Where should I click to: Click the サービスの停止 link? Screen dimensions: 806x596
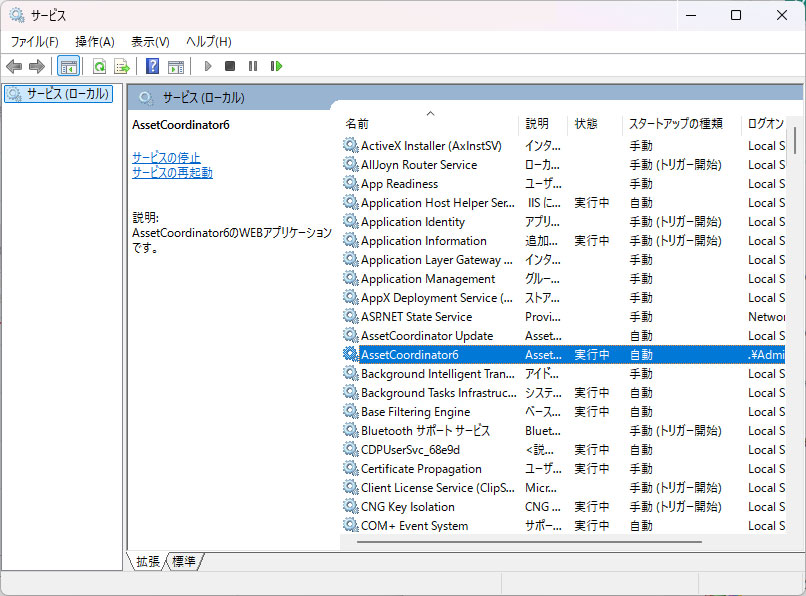coord(166,157)
